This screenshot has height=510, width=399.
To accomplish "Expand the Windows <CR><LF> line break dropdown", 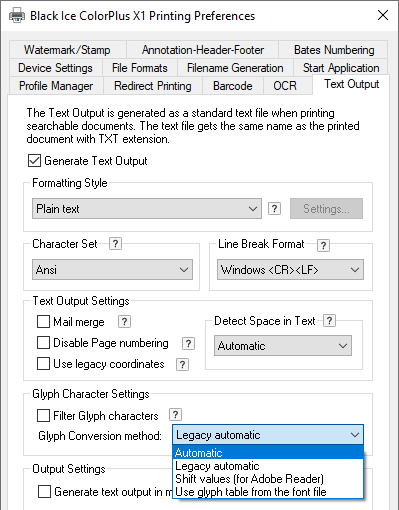I will click(x=290, y=269).
